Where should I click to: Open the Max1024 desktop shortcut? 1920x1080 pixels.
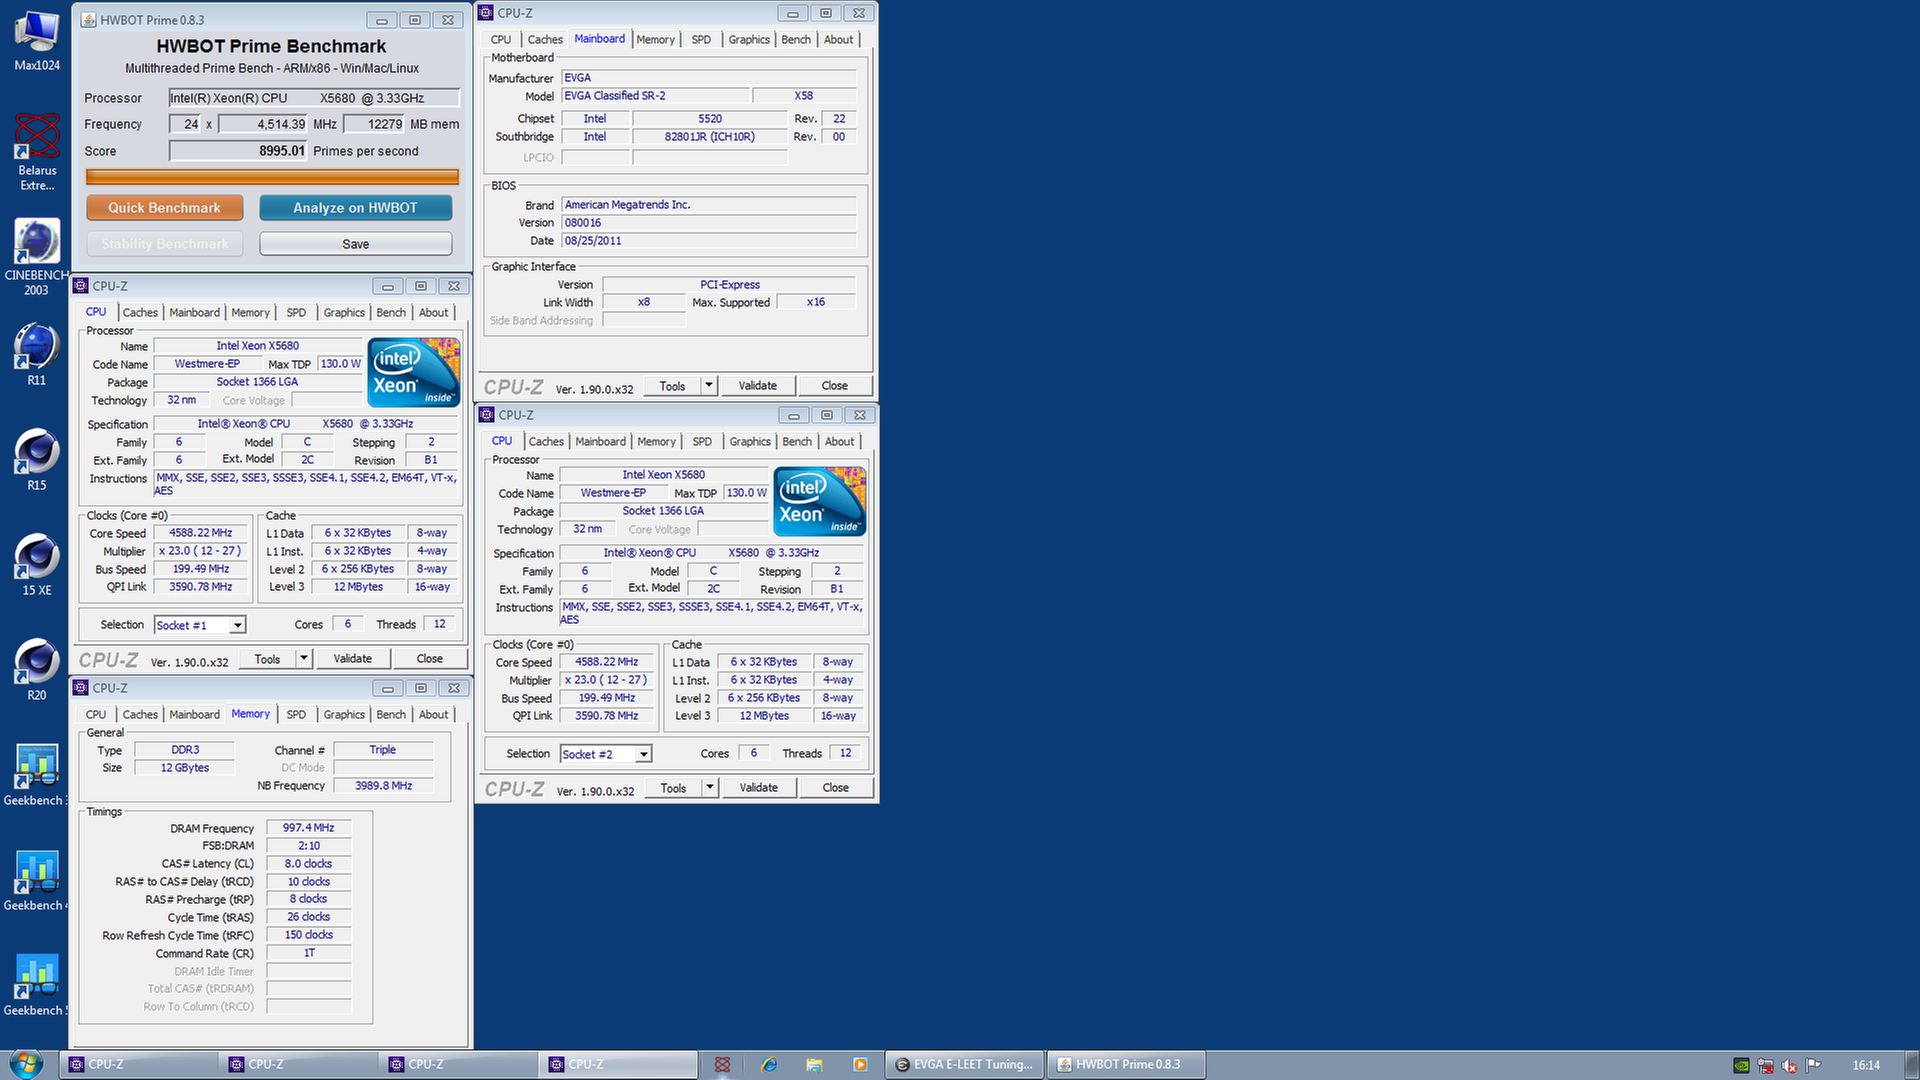point(37,40)
